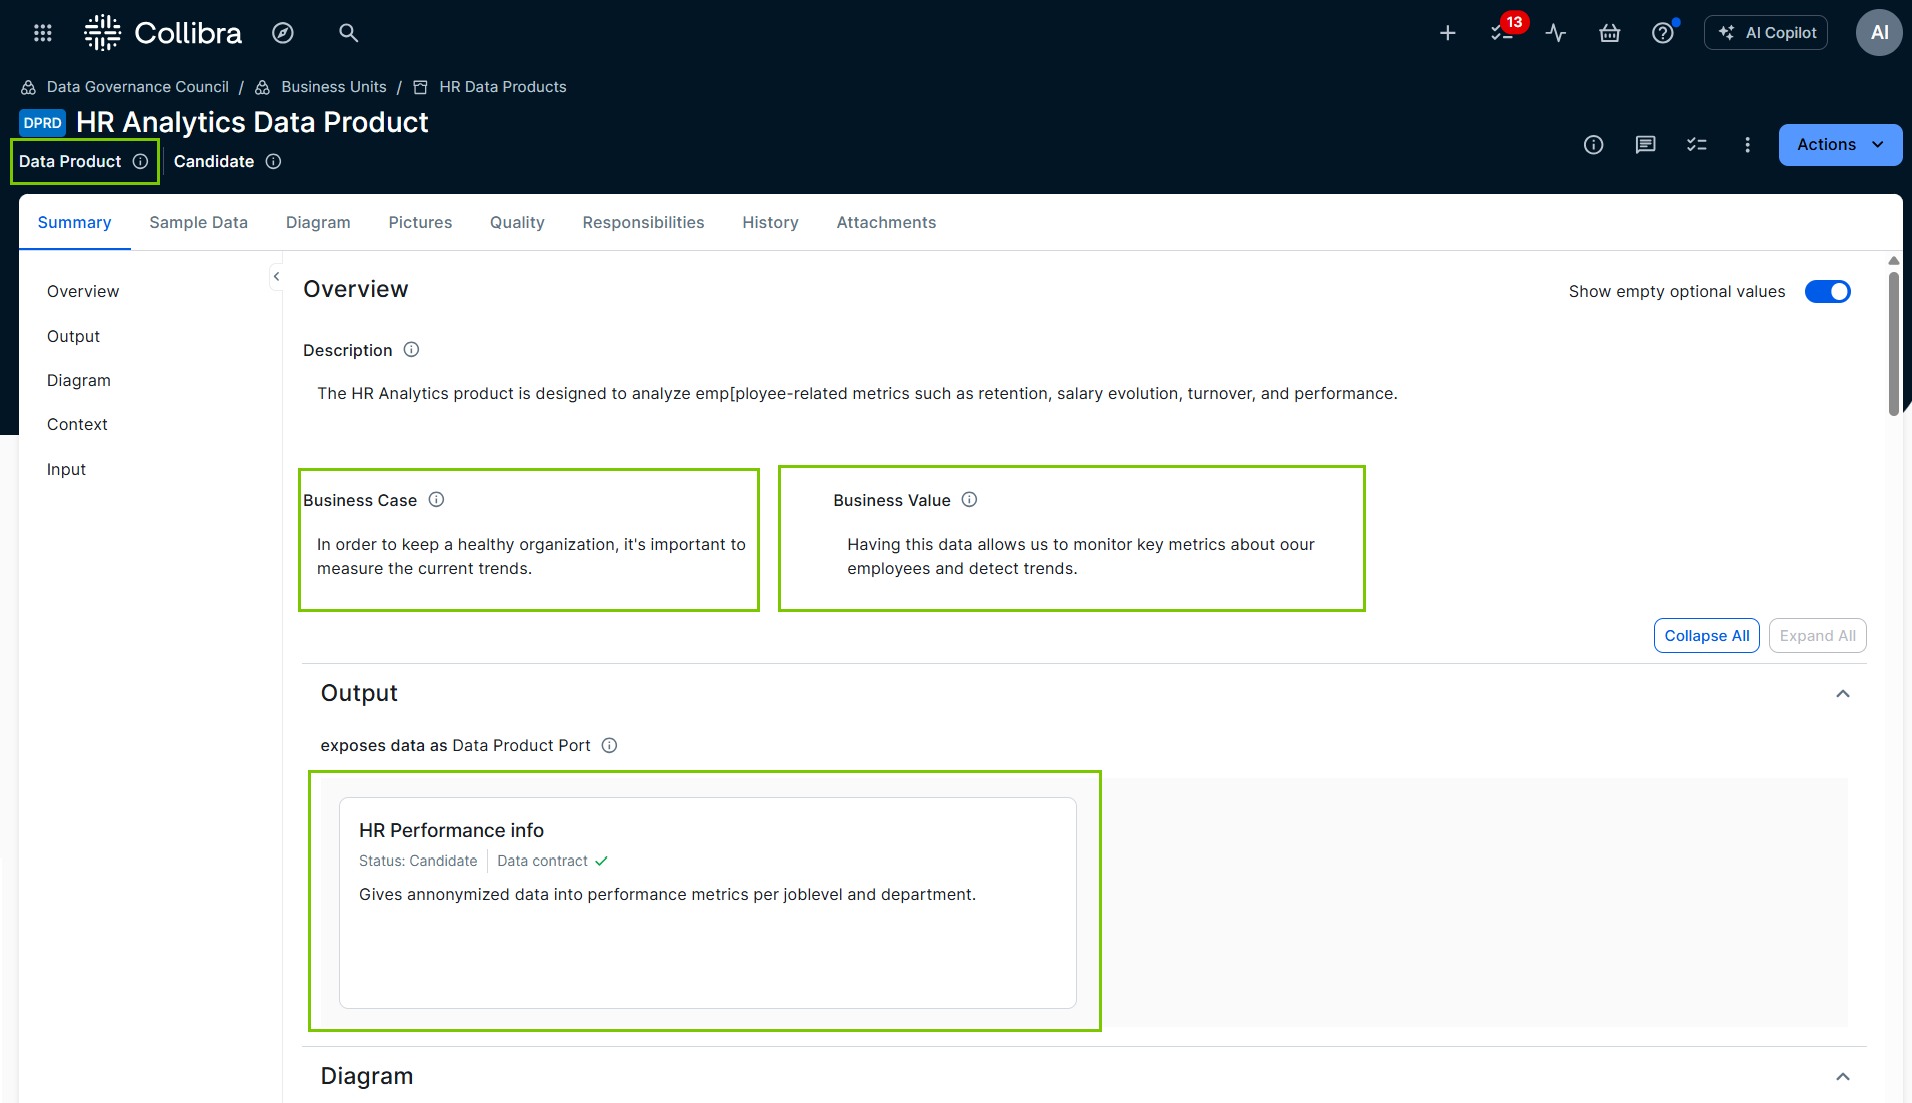Click the activity feed icon
The height and width of the screenshot is (1103, 1912).
pos(1556,32)
